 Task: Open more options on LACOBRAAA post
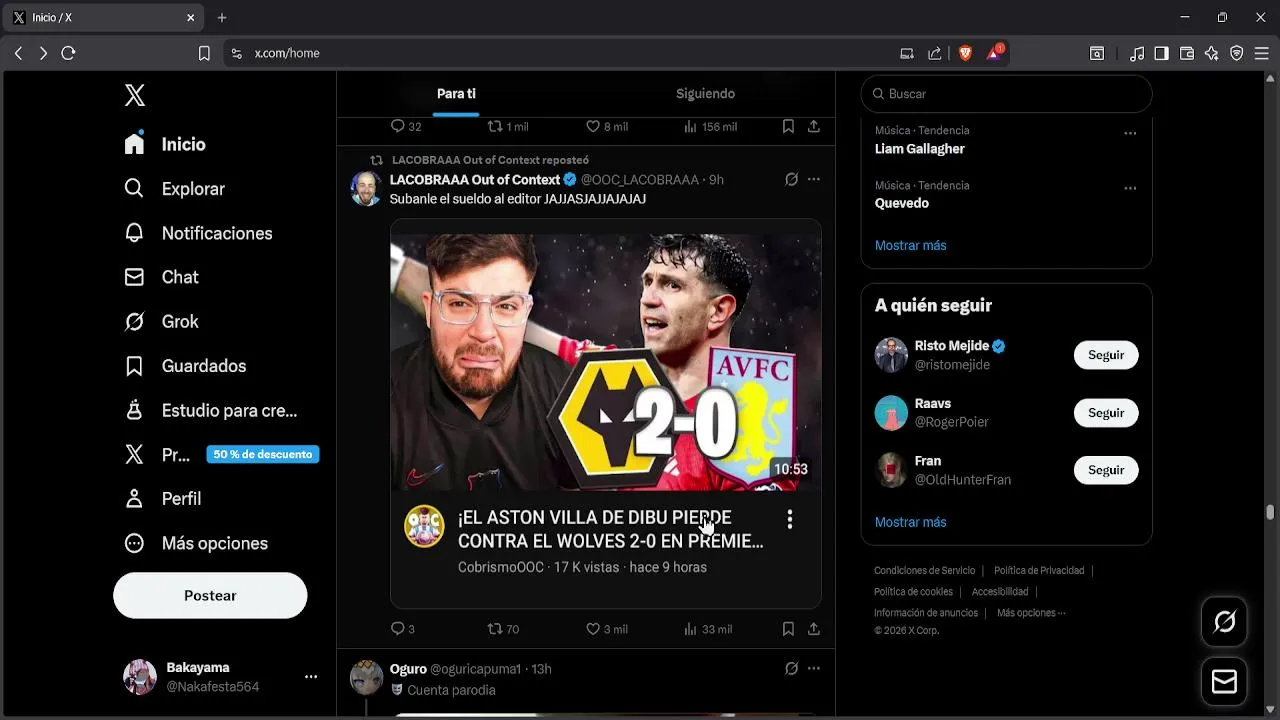(x=814, y=180)
